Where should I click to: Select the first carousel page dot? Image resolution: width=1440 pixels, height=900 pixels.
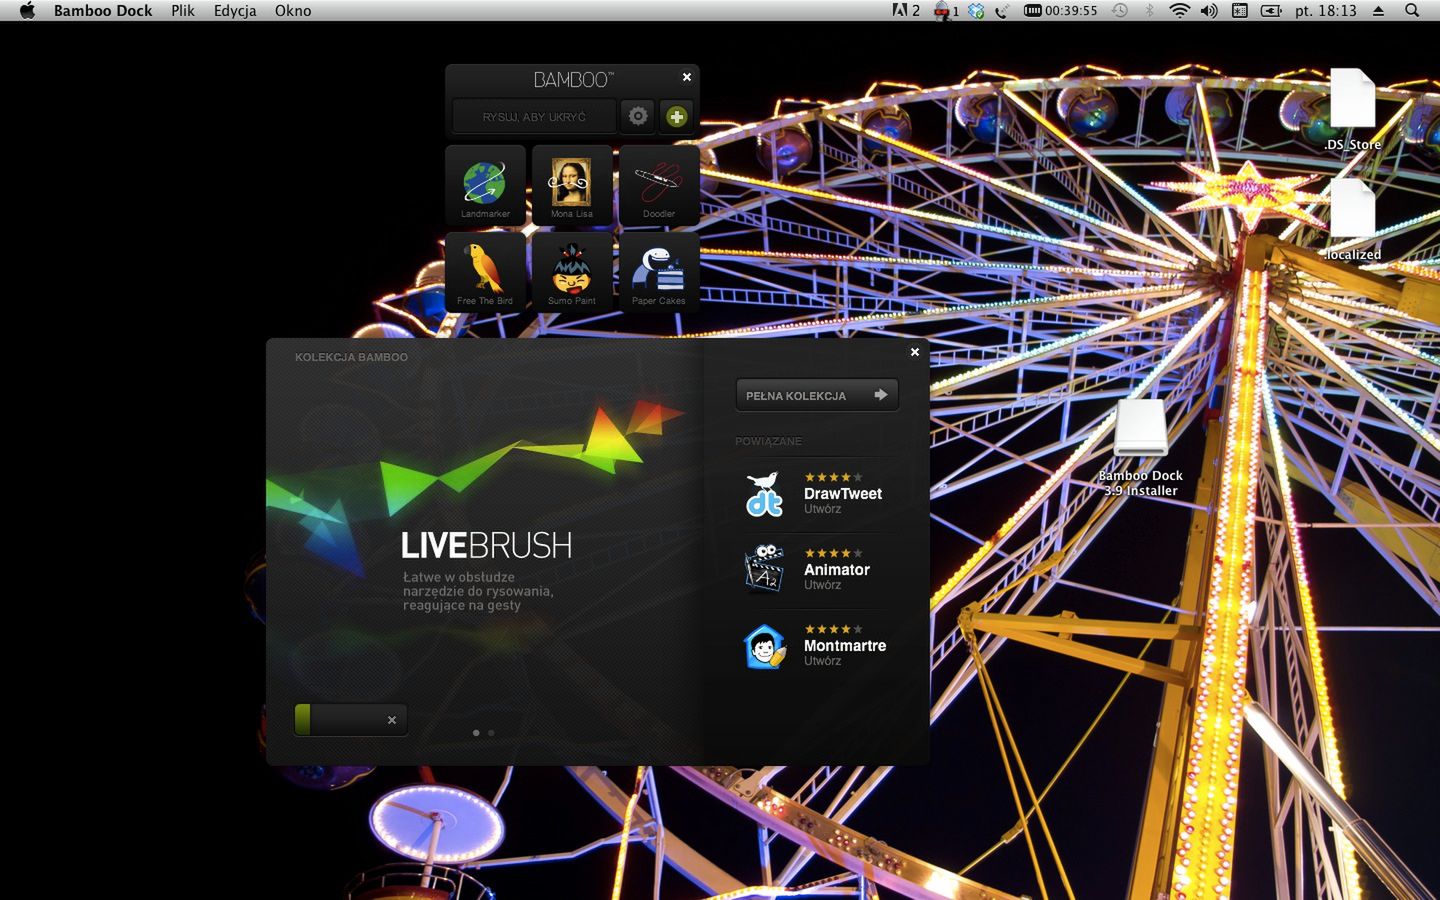coord(476,733)
